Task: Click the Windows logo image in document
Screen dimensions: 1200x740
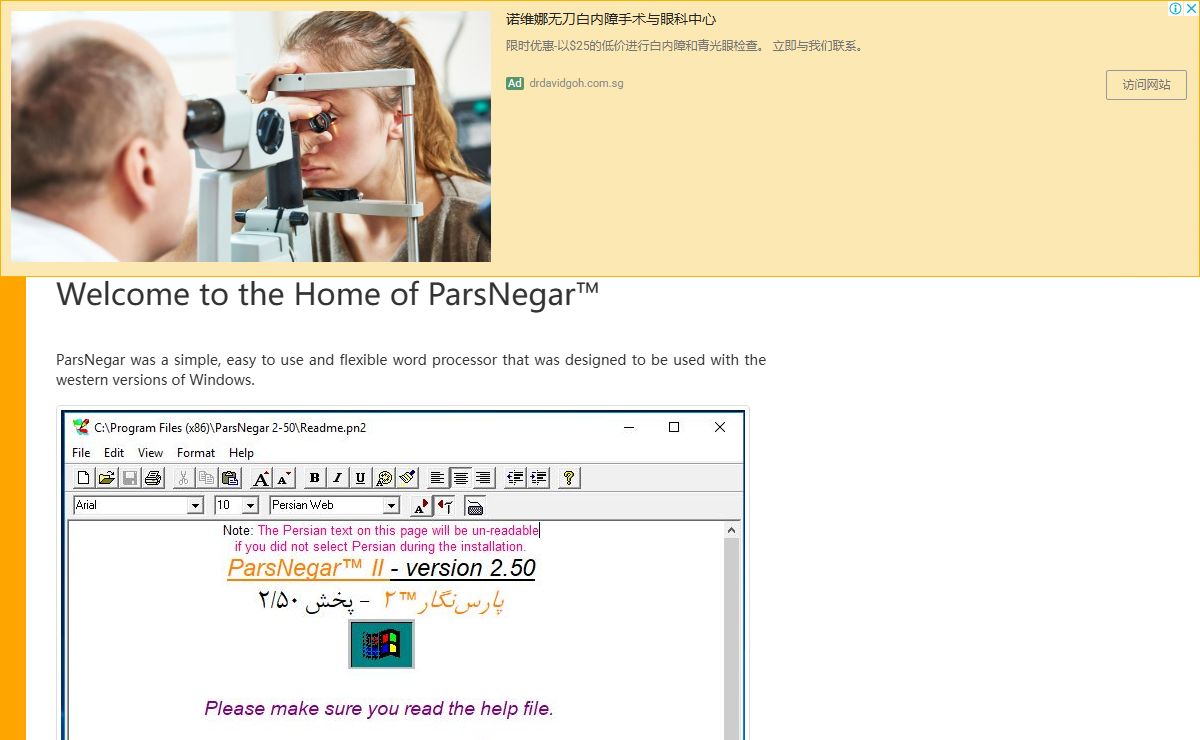Action: tap(381, 644)
